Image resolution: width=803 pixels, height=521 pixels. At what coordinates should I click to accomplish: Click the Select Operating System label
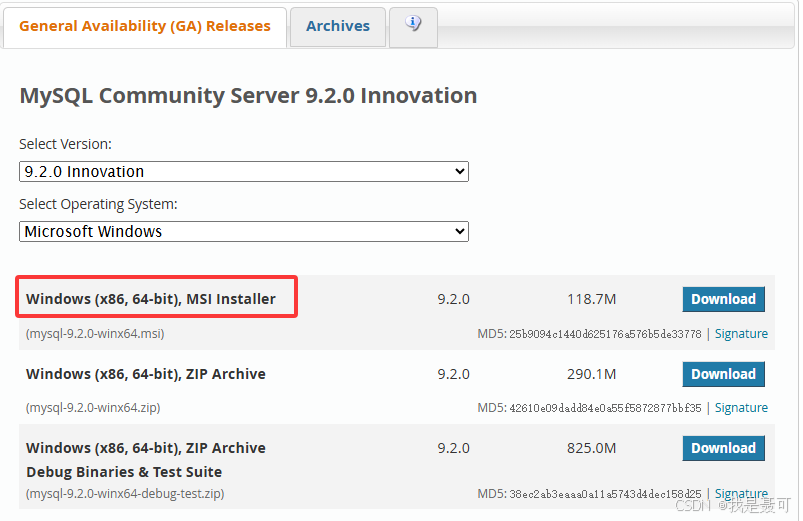tap(98, 204)
